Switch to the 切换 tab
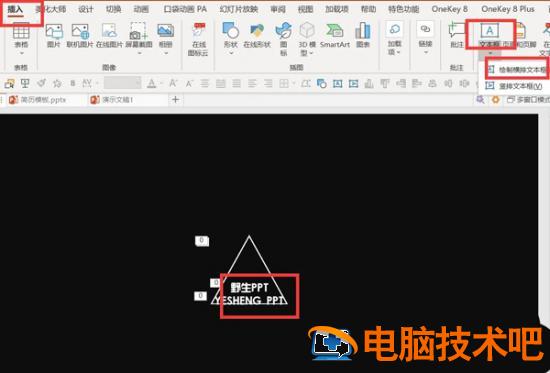This screenshot has width=550, height=373. [x=113, y=9]
